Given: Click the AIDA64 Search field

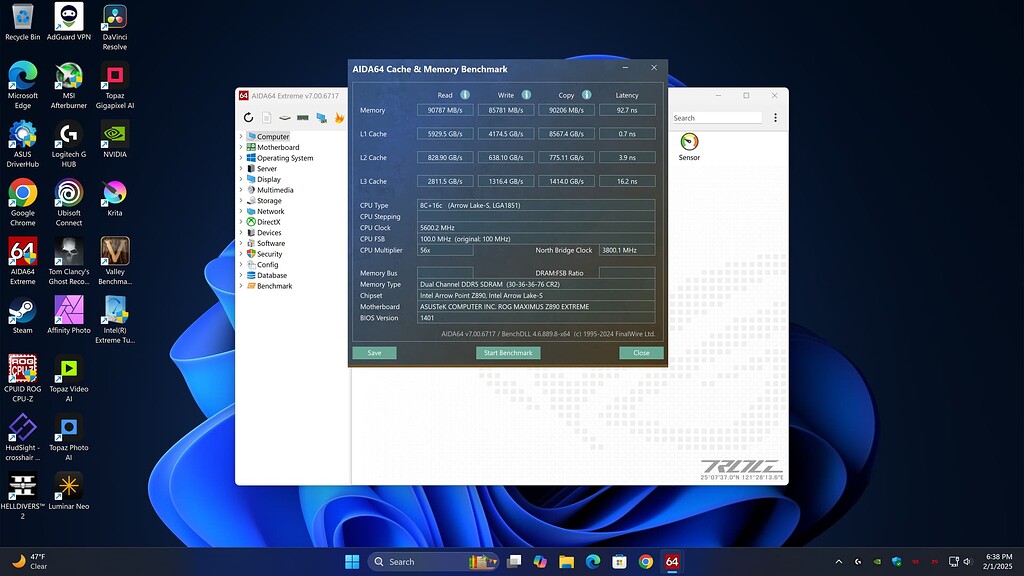Looking at the screenshot, I should (x=717, y=118).
